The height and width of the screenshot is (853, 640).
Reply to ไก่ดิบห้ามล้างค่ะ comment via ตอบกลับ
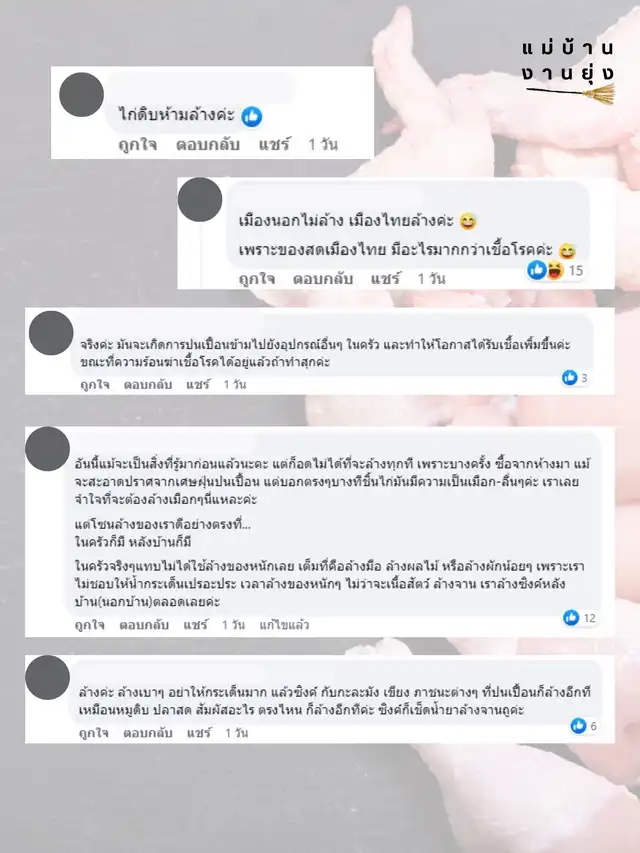(x=208, y=144)
